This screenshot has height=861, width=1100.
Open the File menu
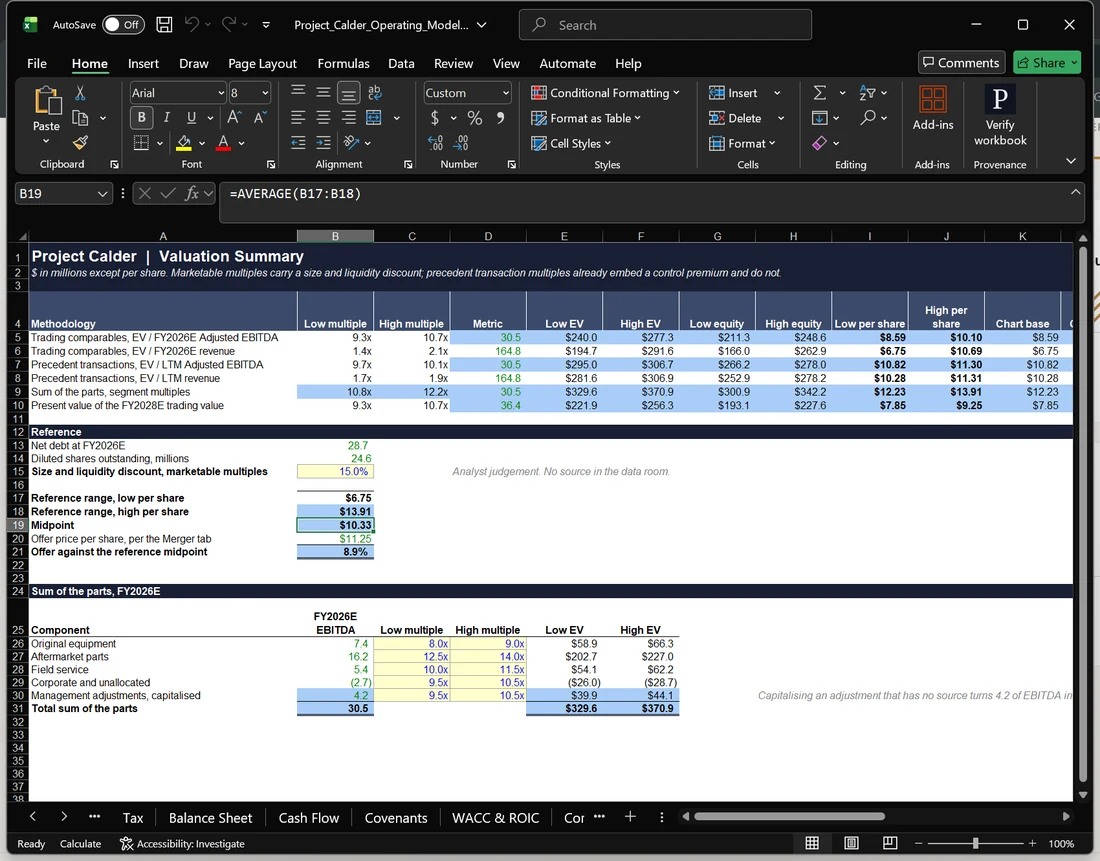(x=36, y=63)
